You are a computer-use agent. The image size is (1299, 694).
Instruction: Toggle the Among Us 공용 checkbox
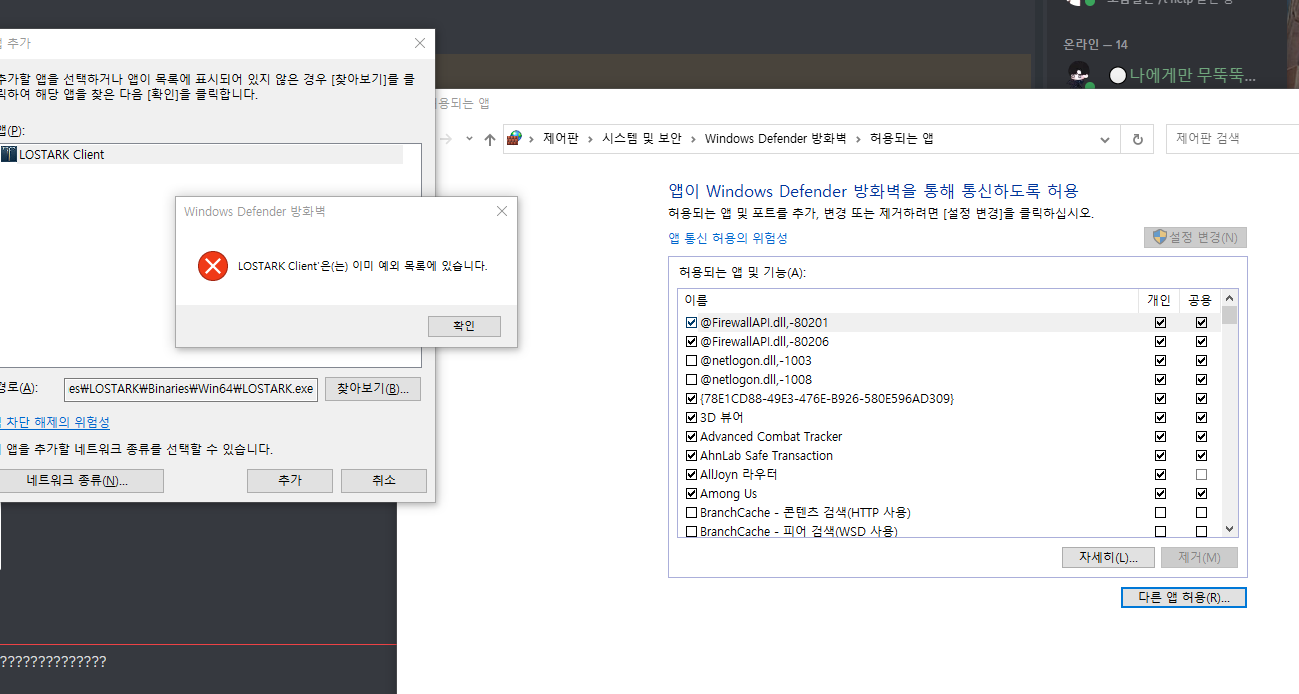pyautogui.click(x=1201, y=494)
